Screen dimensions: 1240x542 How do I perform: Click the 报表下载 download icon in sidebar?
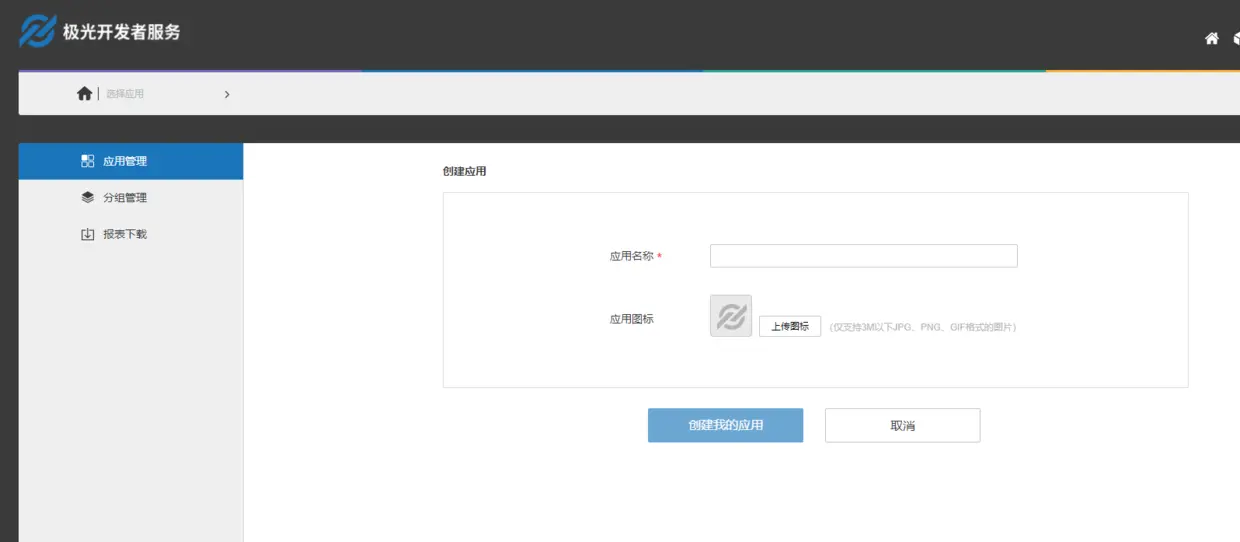pos(88,234)
